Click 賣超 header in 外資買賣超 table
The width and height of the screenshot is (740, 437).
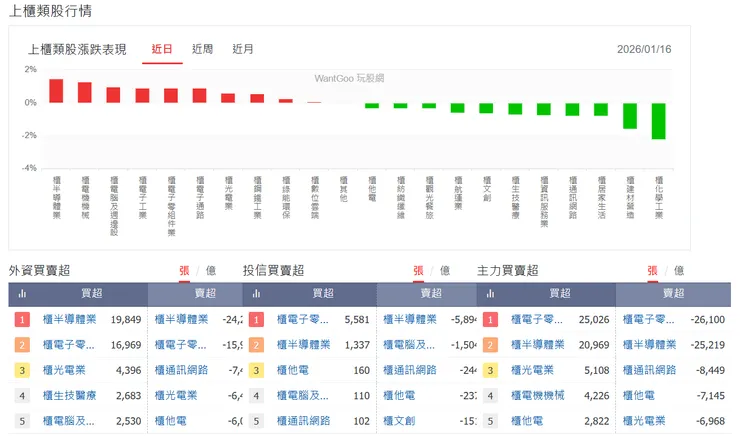tap(205, 294)
